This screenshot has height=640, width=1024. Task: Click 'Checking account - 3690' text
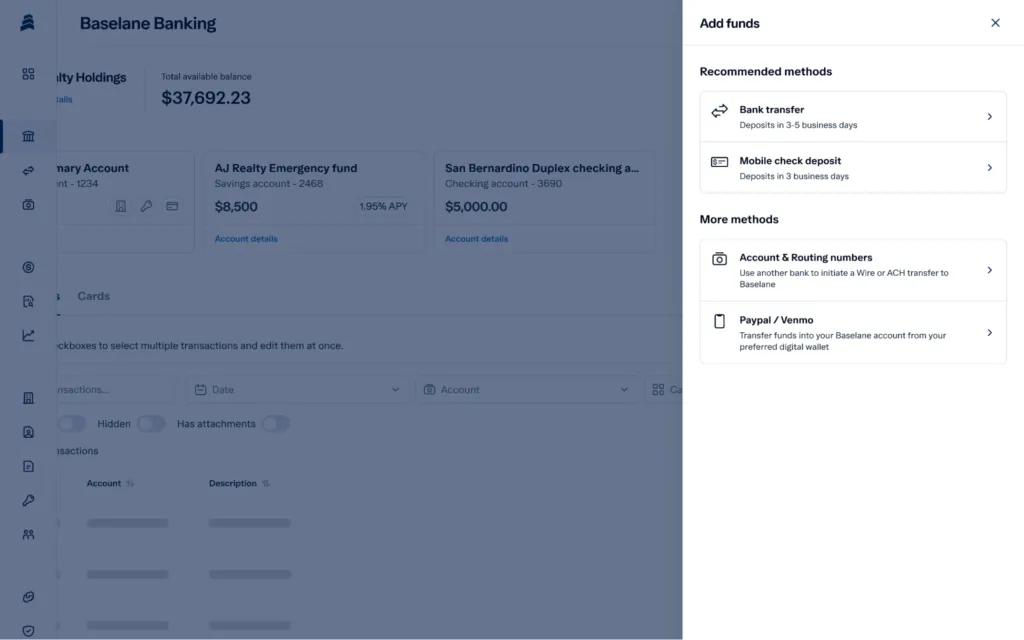click(503, 184)
